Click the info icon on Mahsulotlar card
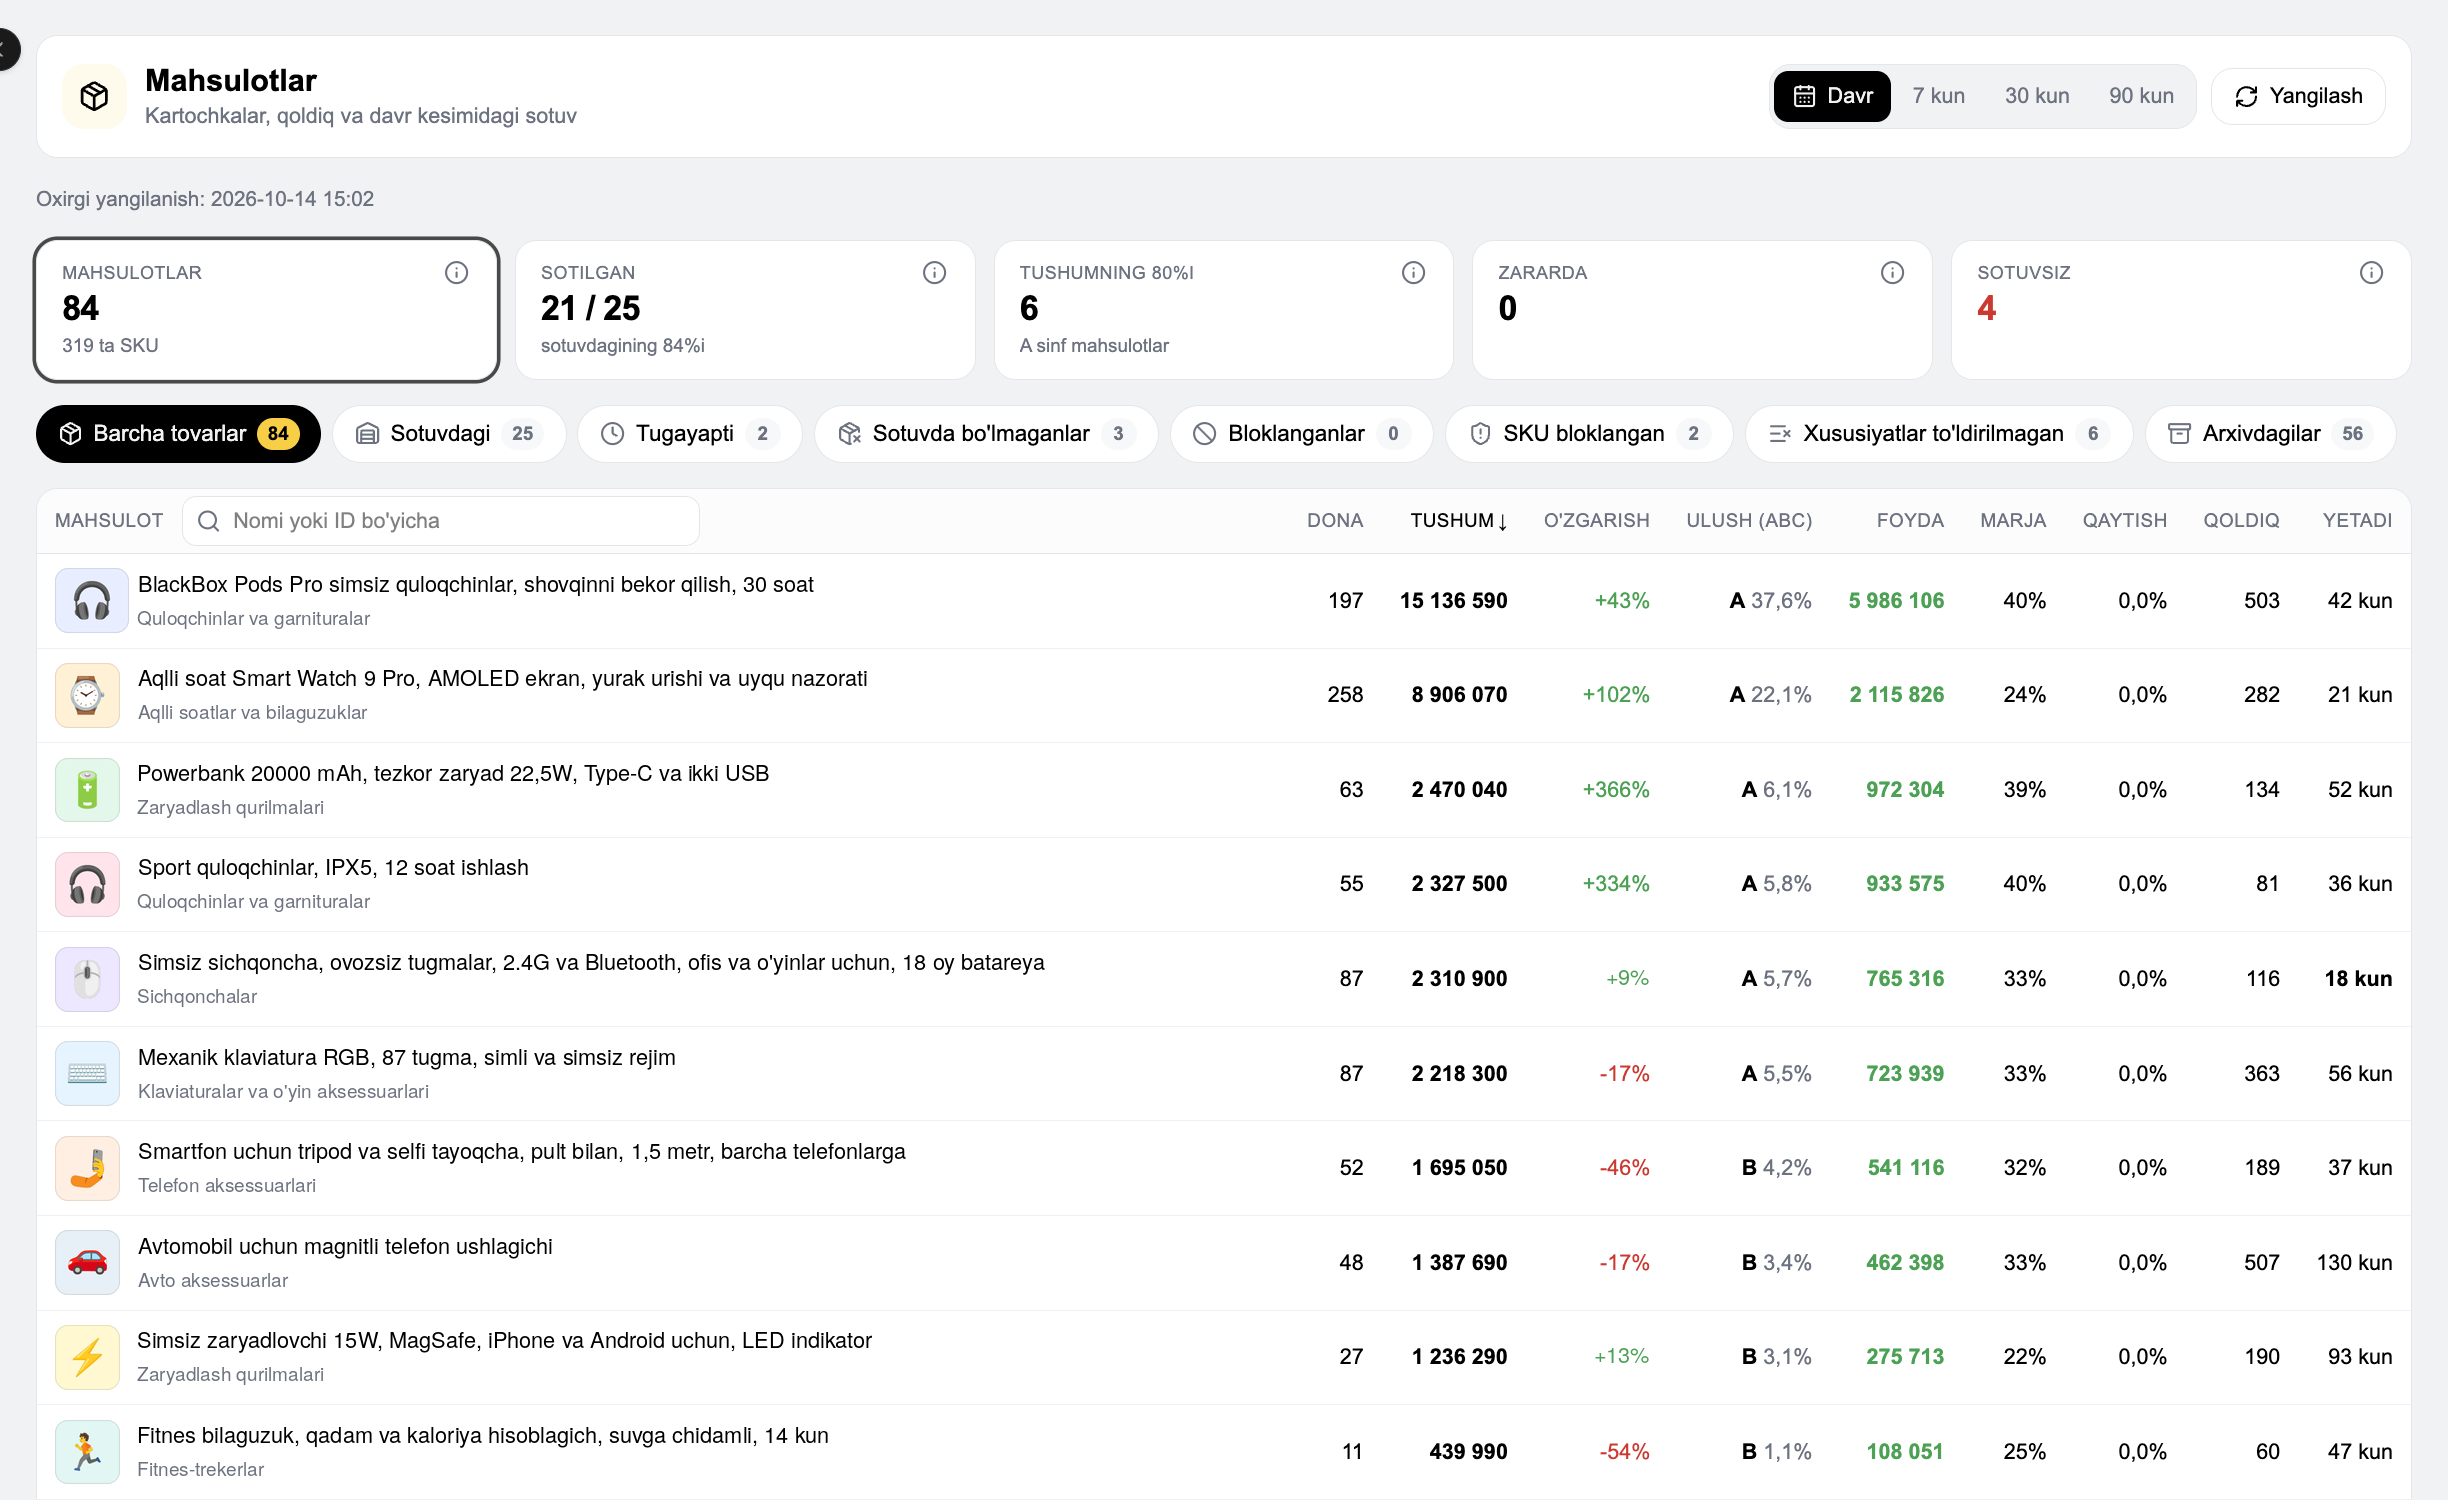This screenshot has width=2448, height=1500. pyautogui.click(x=456, y=272)
